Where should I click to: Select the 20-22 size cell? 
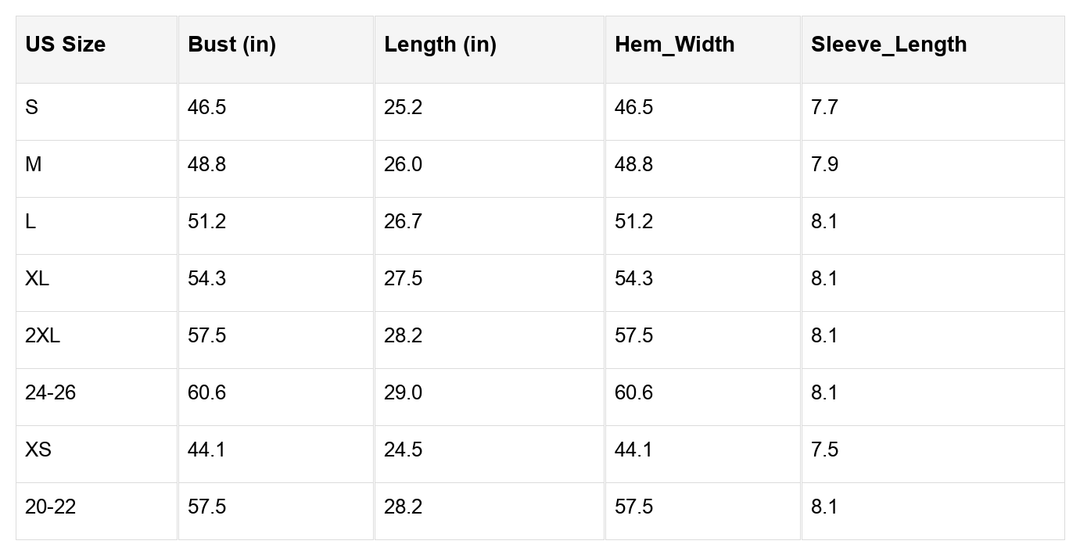pyautogui.click(x=50, y=507)
